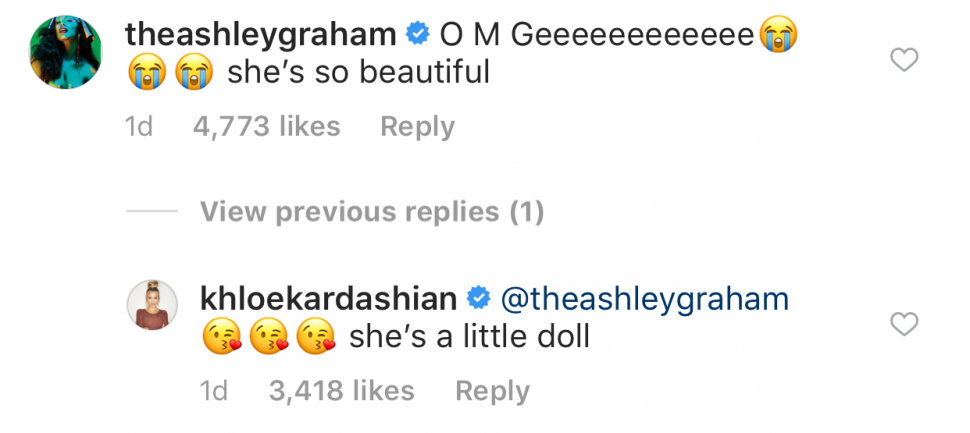Select the "she's so beautiful" comment text
The height and width of the screenshot is (433, 970).
coord(358,73)
